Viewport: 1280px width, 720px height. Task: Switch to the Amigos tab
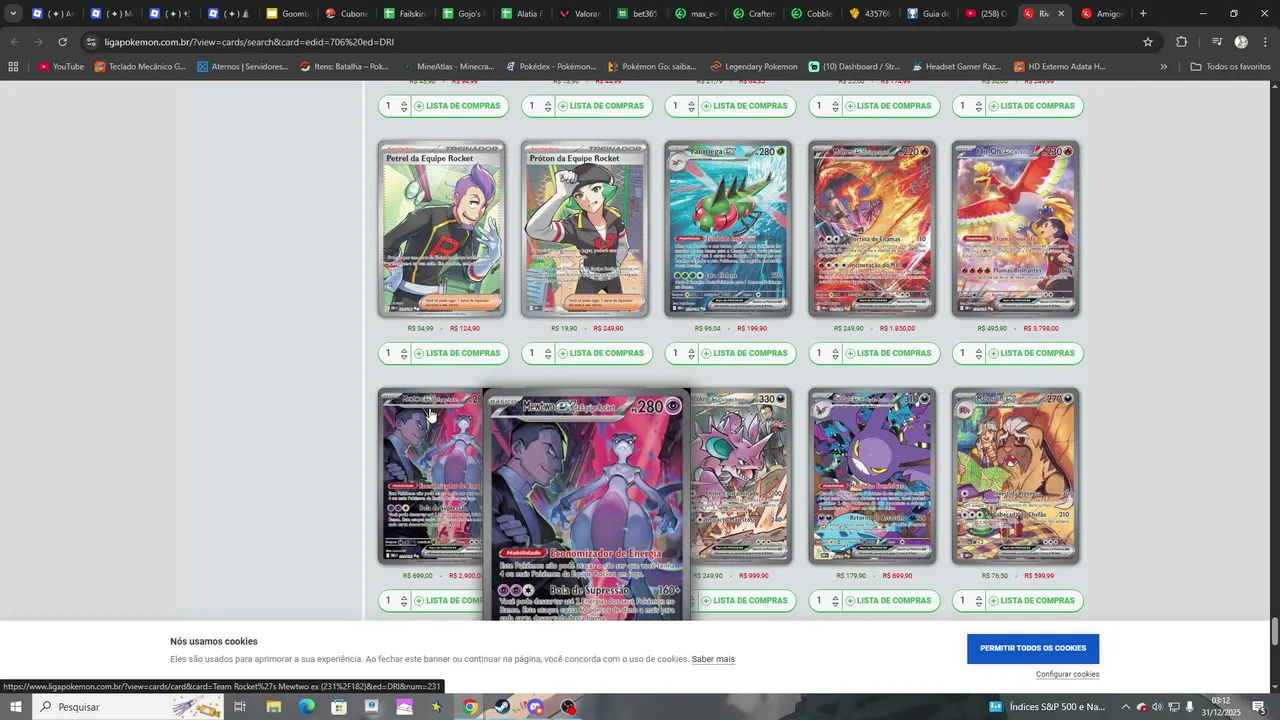[1102, 14]
